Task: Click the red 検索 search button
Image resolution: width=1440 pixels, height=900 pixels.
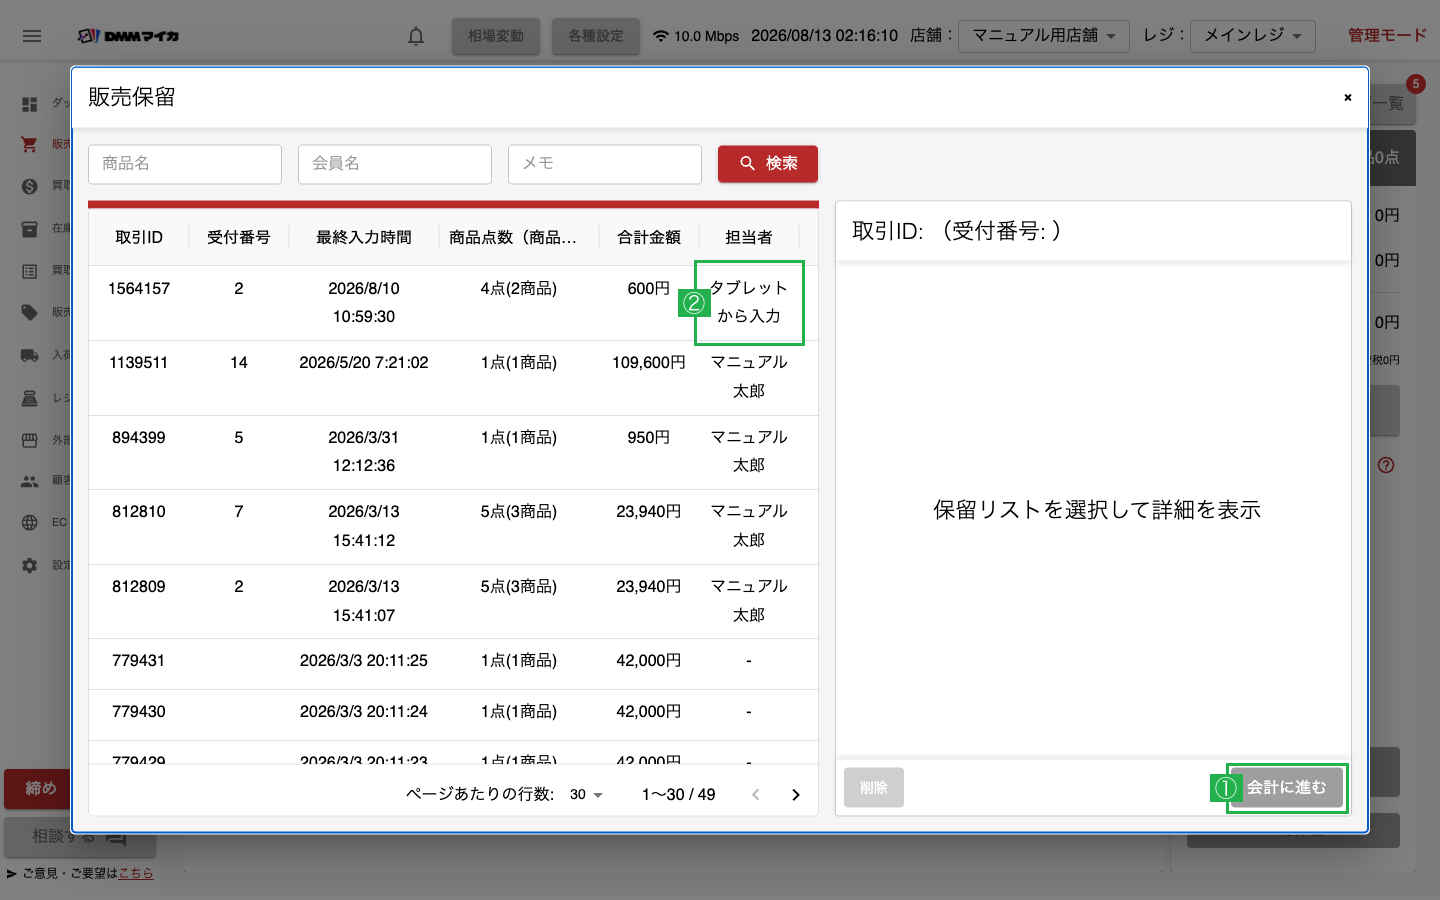Action: [x=768, y=164]
